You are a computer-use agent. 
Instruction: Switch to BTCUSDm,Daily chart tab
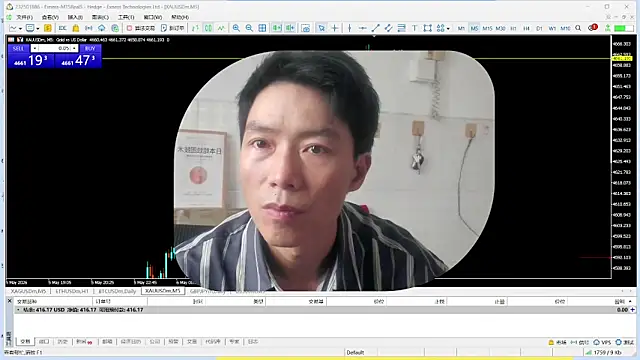117,291
